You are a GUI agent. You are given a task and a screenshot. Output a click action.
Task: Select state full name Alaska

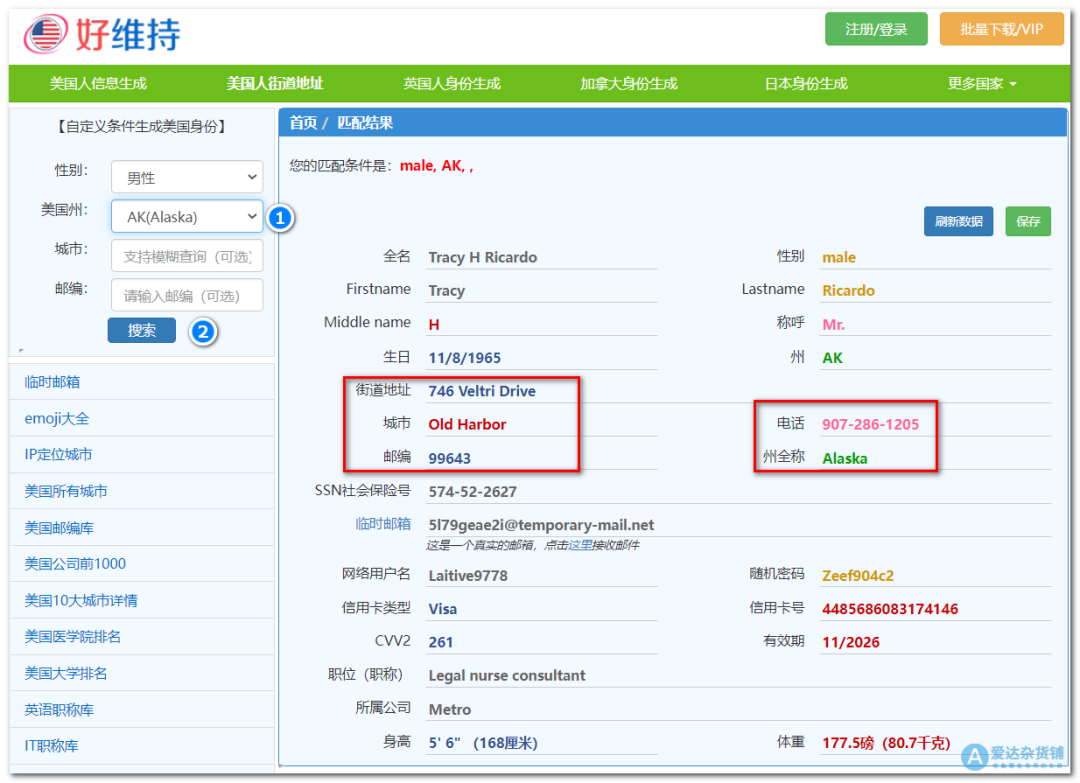(x=844, y=458)
